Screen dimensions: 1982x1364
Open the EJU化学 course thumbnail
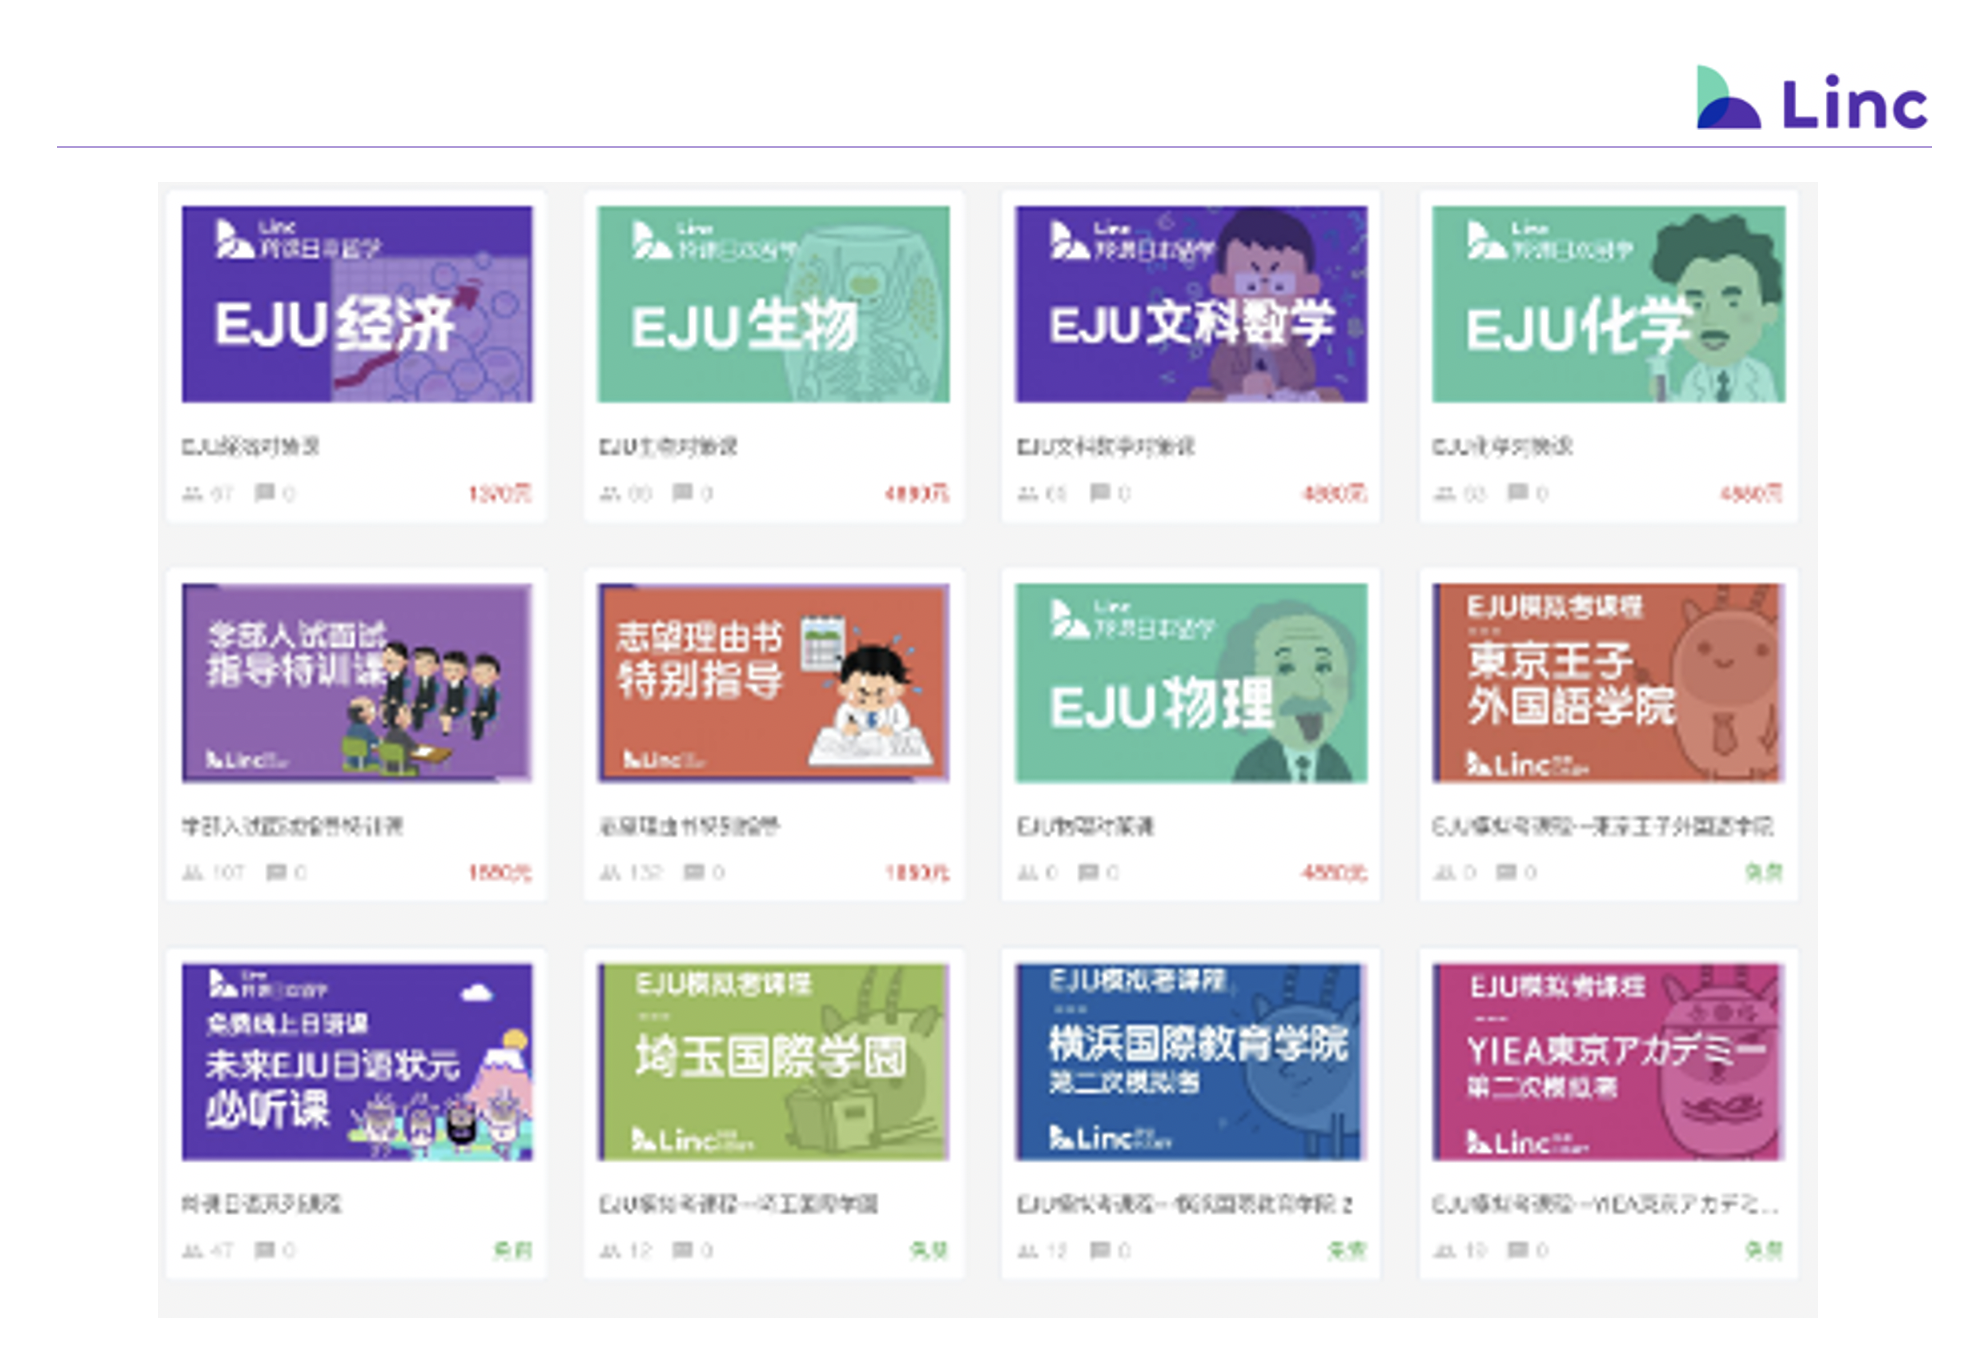click(1608, 304)
